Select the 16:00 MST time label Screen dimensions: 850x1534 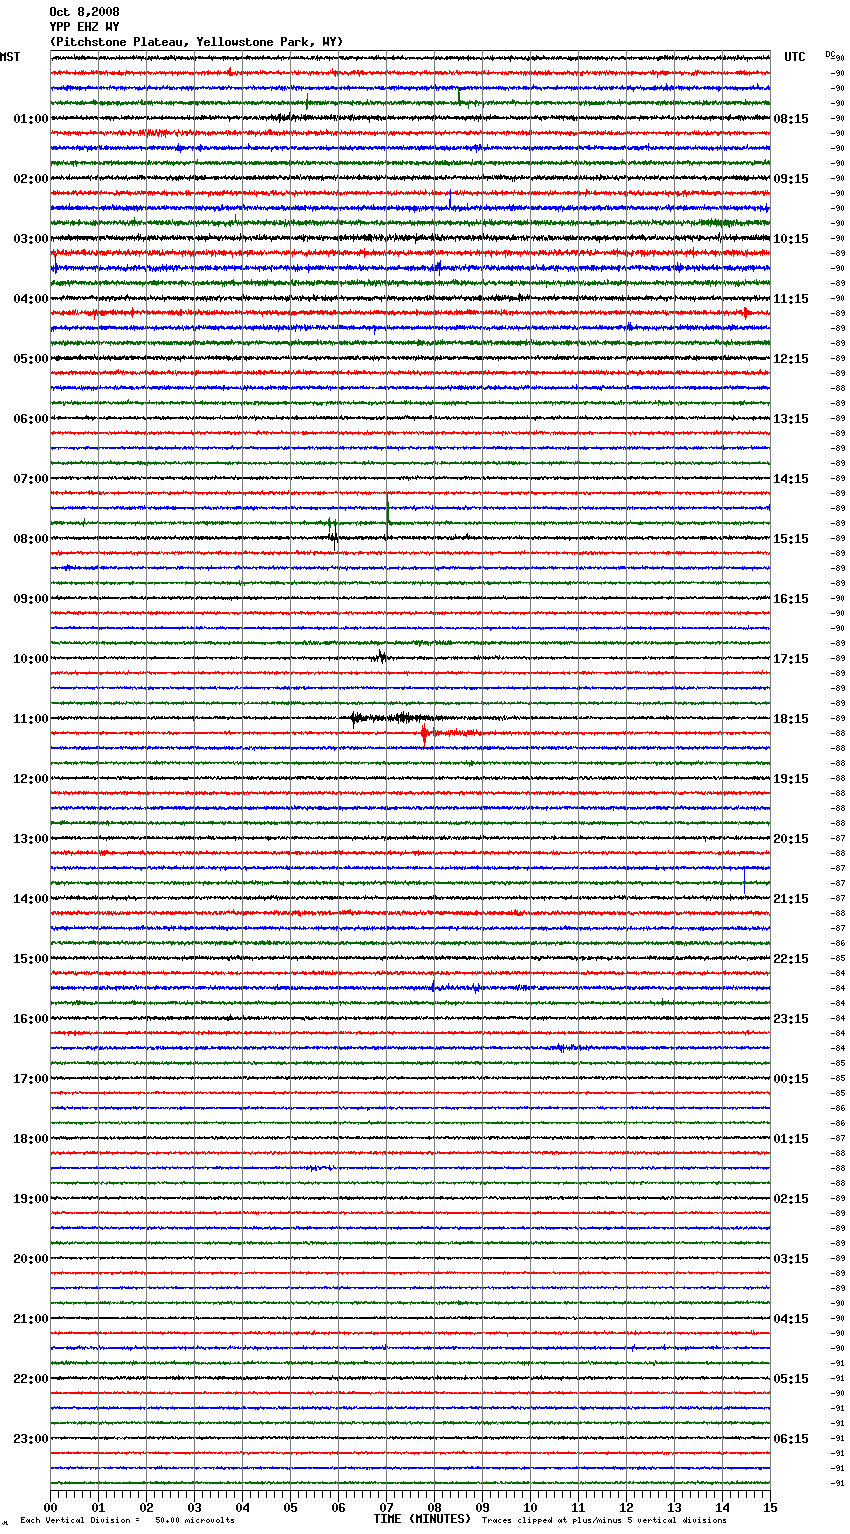pyautogui.click(x=31, y=1019)
